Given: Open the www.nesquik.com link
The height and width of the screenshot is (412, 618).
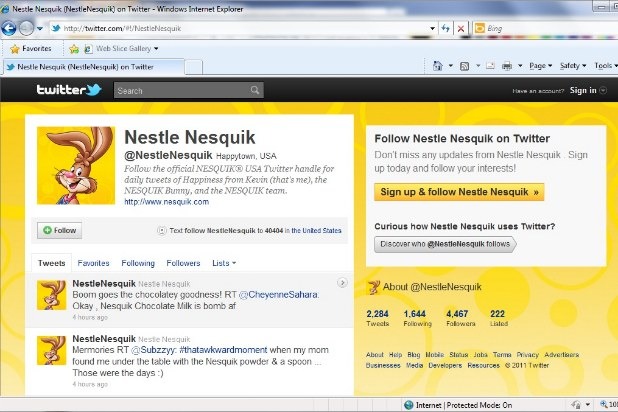Looking at the screenshot, I should [x=166, y=201].
